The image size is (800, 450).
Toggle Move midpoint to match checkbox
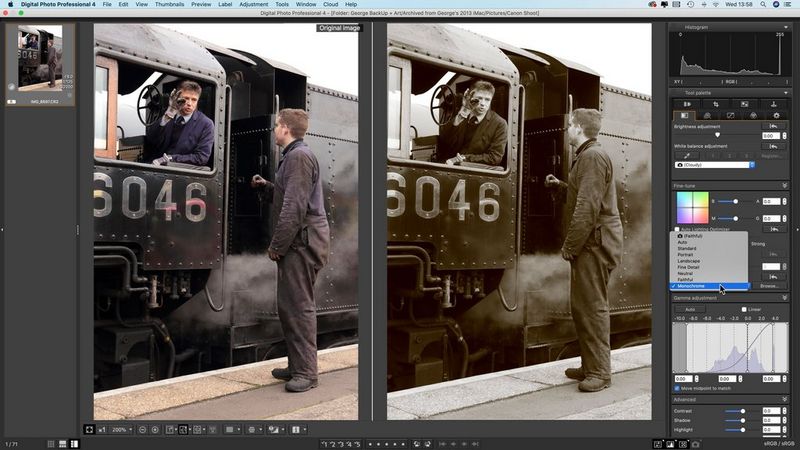[677, 388]
